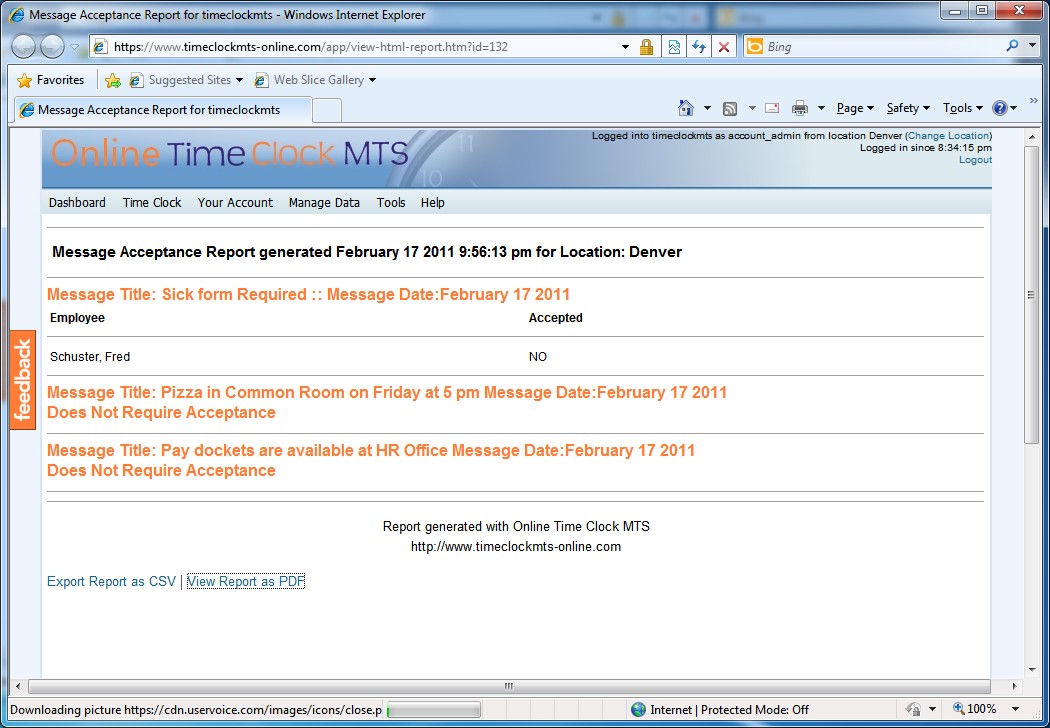
Task: Click the View Report as PDF link
Action: point(246,581)
